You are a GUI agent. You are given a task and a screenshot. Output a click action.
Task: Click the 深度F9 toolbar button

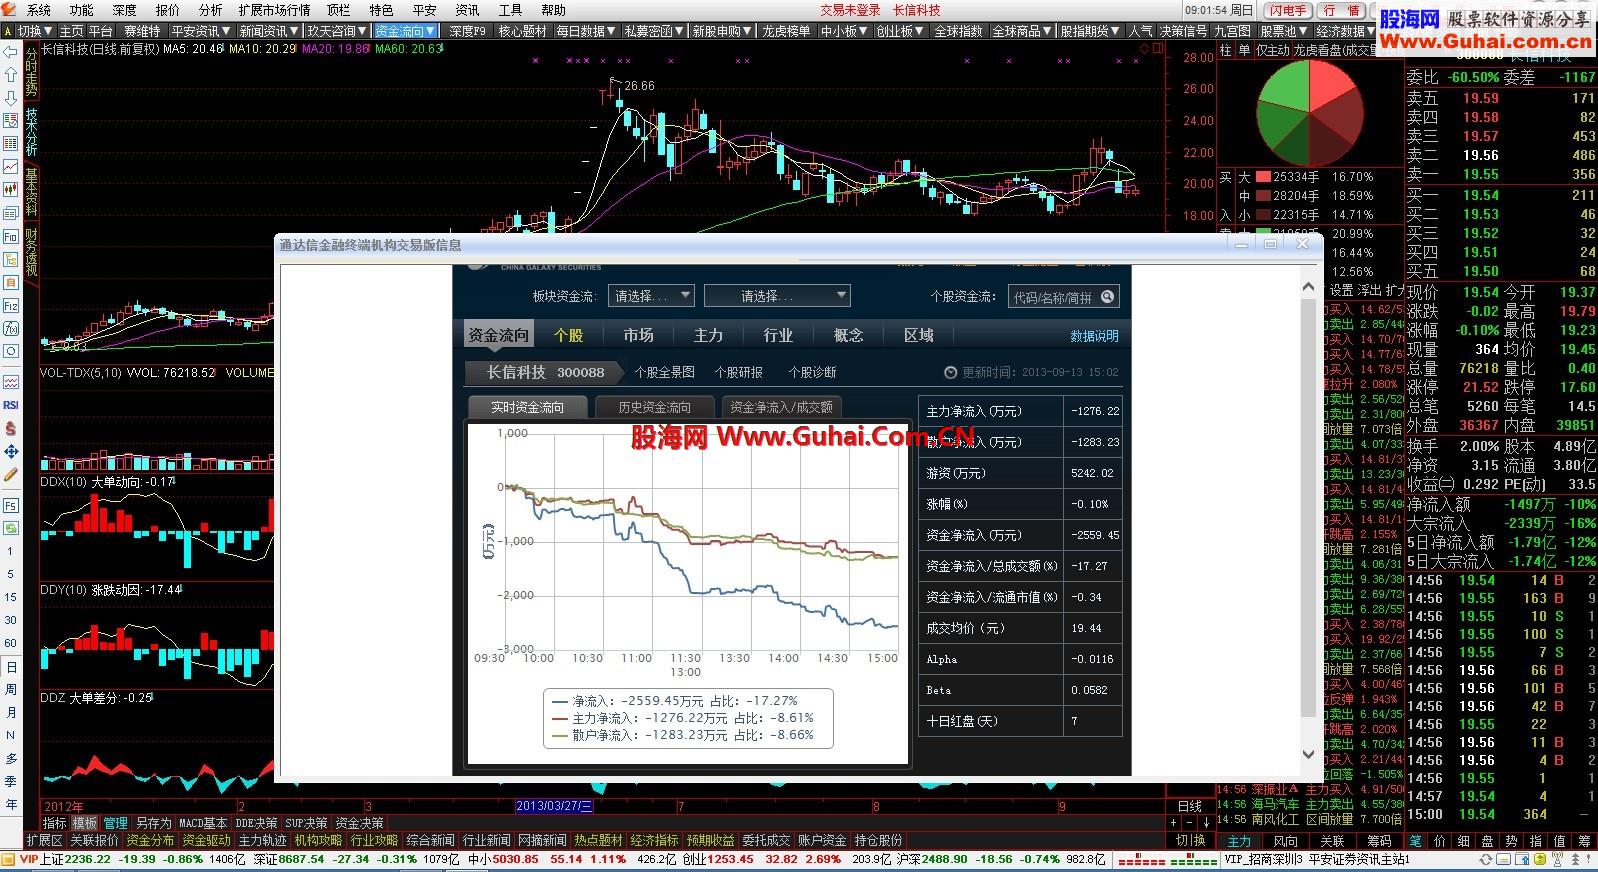click(467, 31)
